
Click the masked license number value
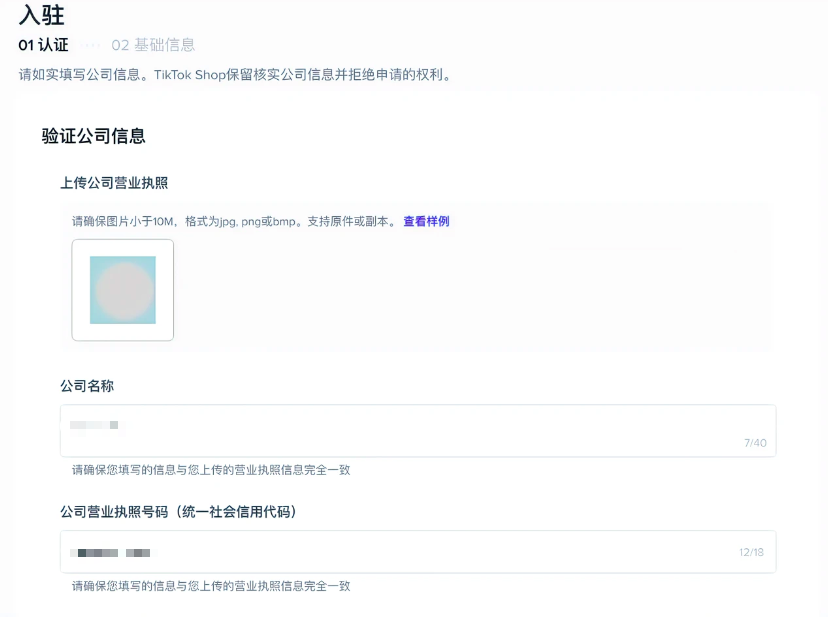pos(110,551)
